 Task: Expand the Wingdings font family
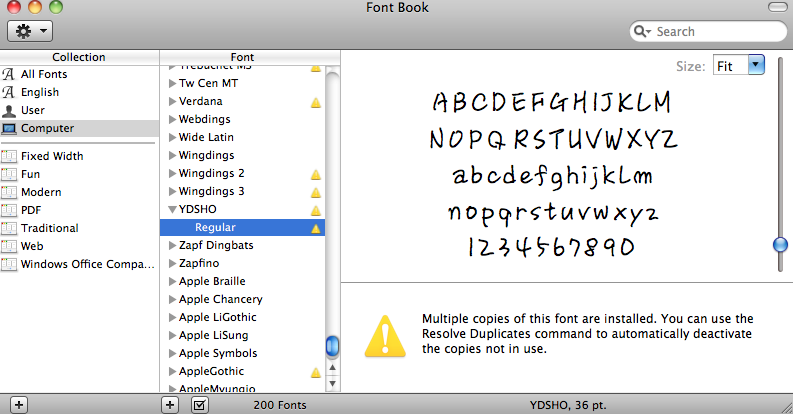pos(172,155)
